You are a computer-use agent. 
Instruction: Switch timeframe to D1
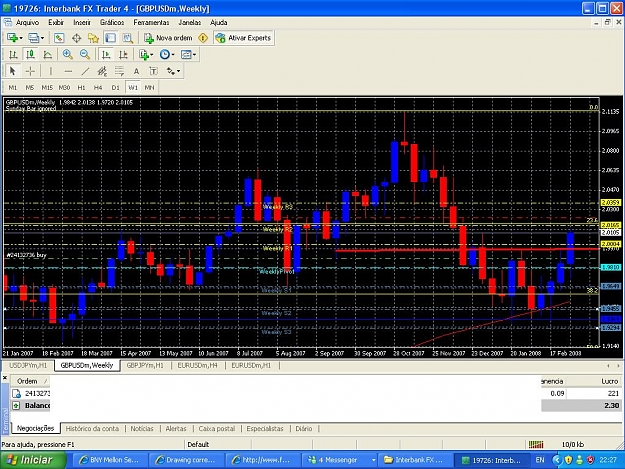tap(116, 87)
